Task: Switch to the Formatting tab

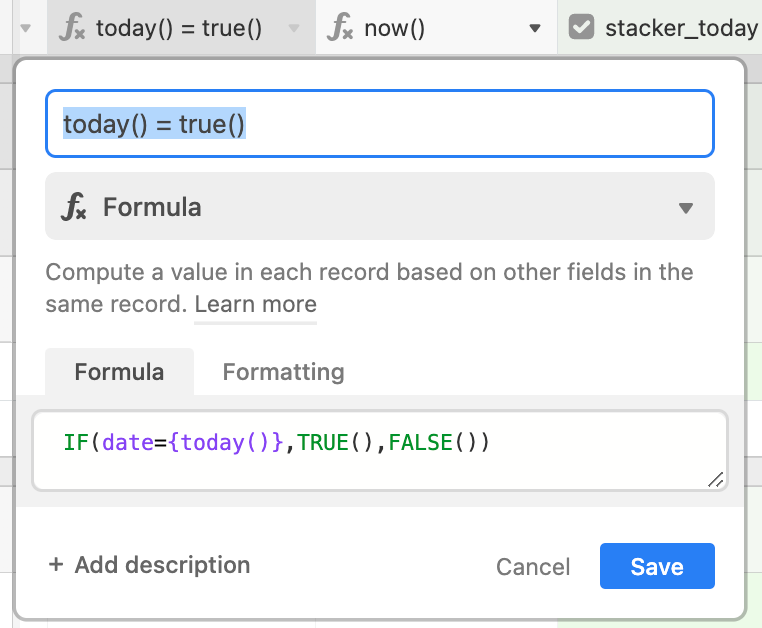Action: 283,372
